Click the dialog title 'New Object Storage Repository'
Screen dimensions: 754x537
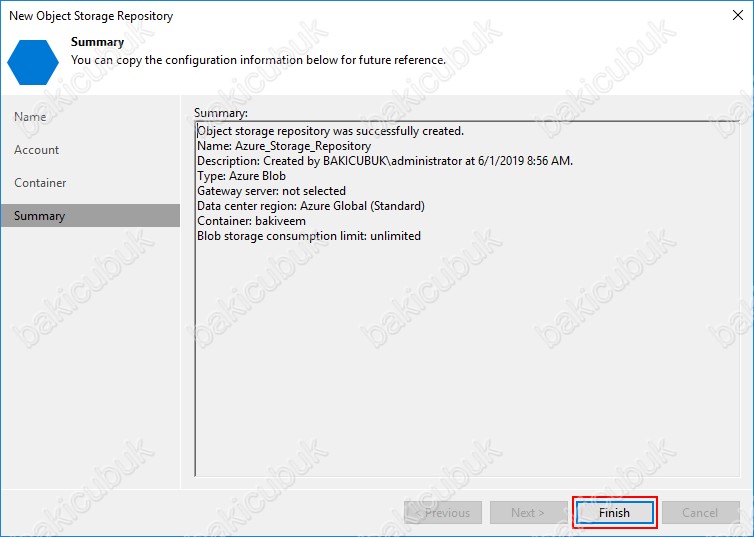pyautogui.click(x=91, y=16)
